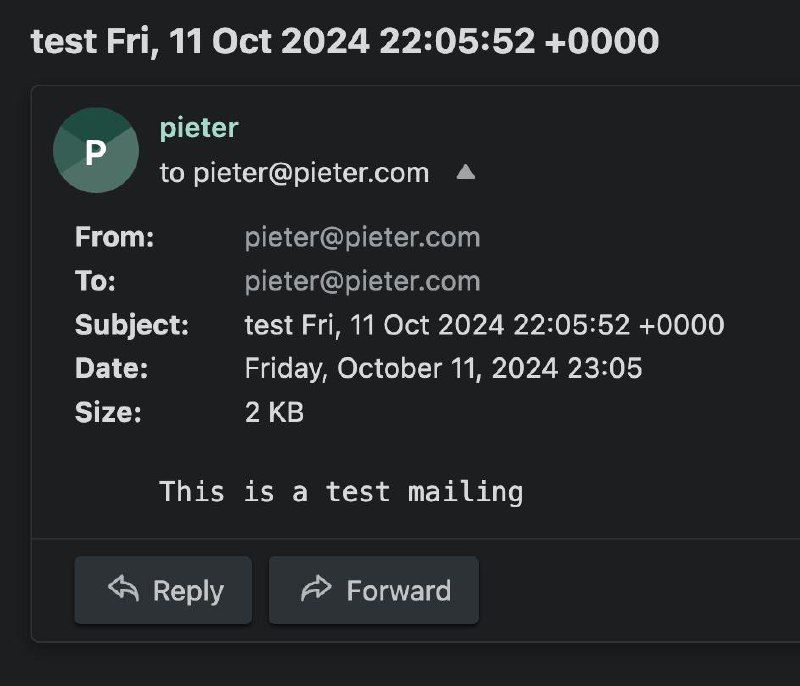Click the To: field label

(96, 281)
